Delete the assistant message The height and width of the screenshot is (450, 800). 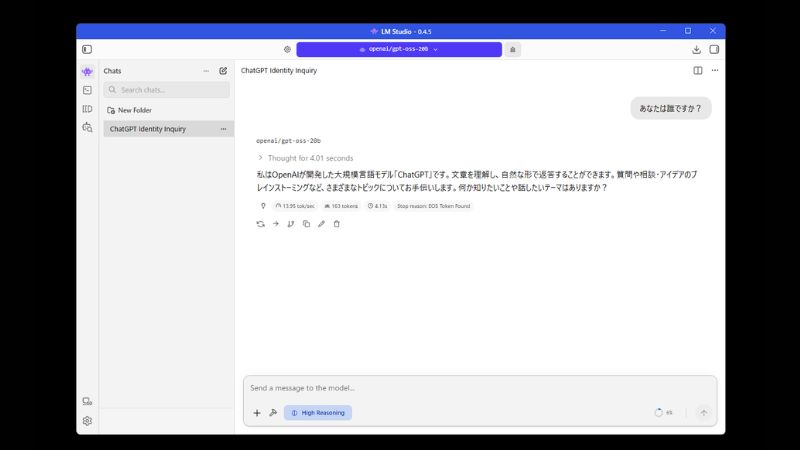coord(337,224)
